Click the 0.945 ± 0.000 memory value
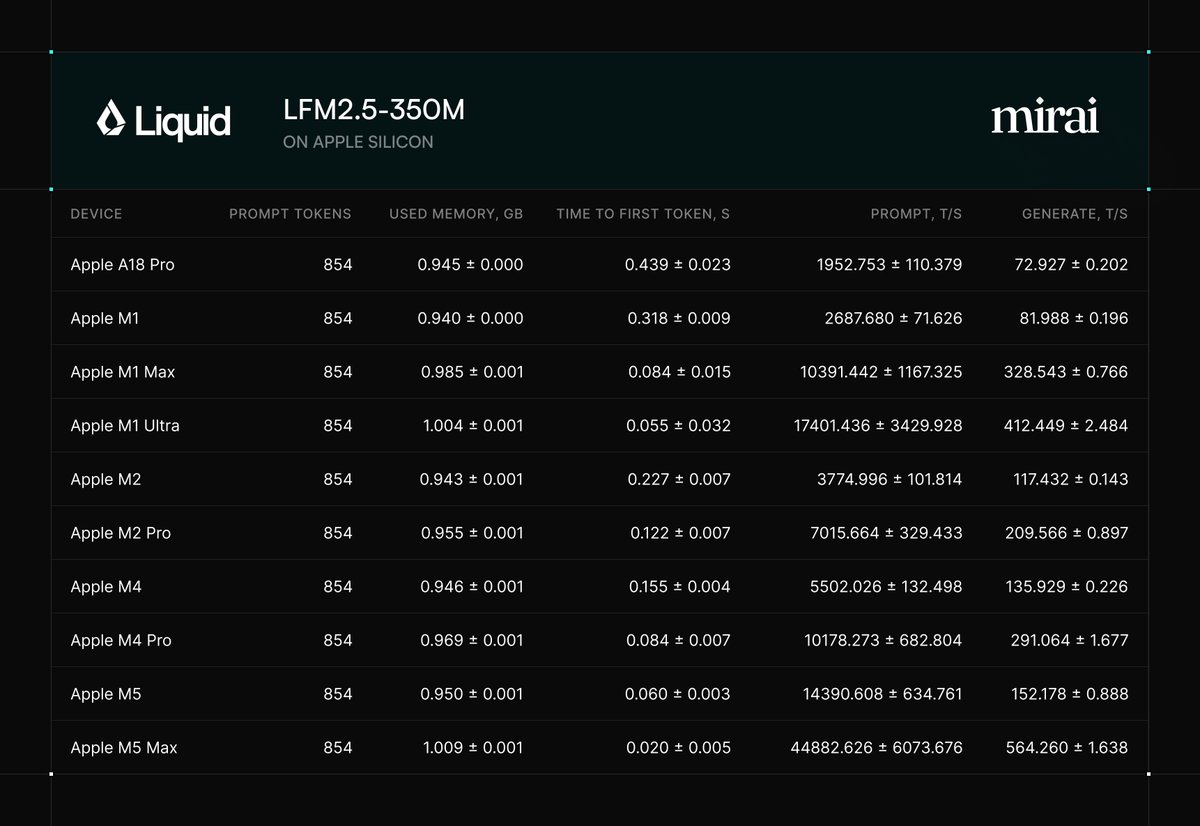The height and width of the screenshot is (826, 1200). [x=470, y=265]
